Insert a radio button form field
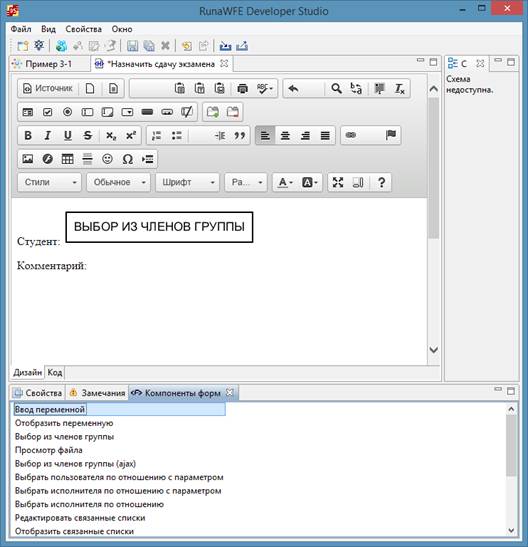528x547 pixels. point(67,112)
